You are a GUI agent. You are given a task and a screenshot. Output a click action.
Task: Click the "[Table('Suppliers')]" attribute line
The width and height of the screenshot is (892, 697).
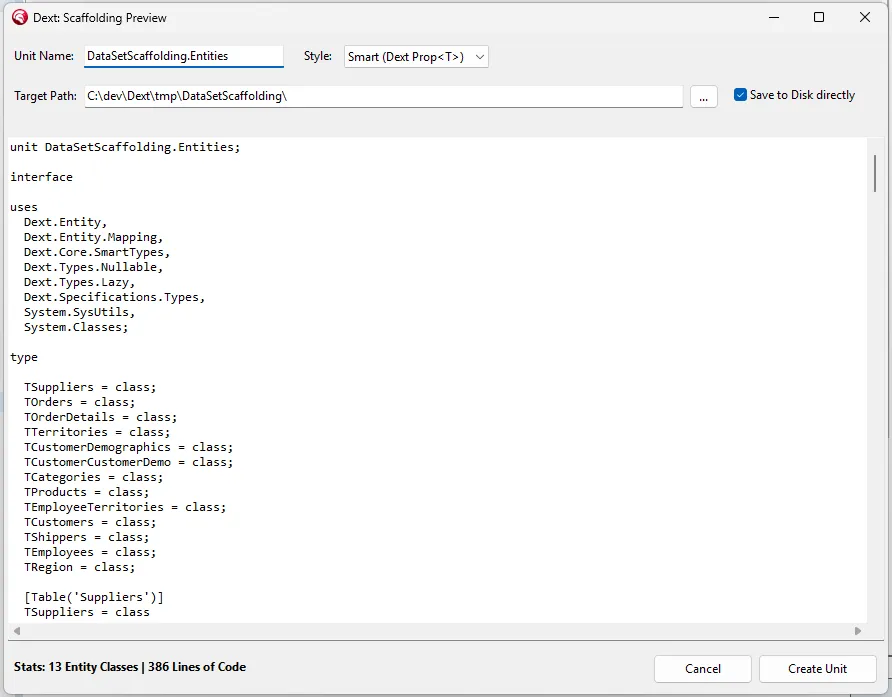tap(93, 597)
